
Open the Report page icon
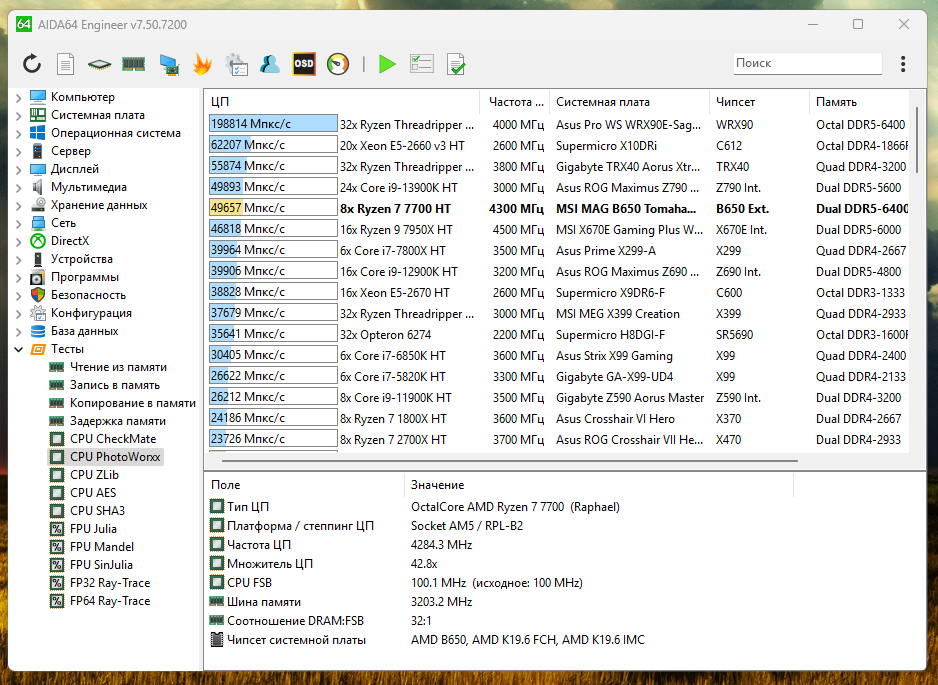point(65,63)
